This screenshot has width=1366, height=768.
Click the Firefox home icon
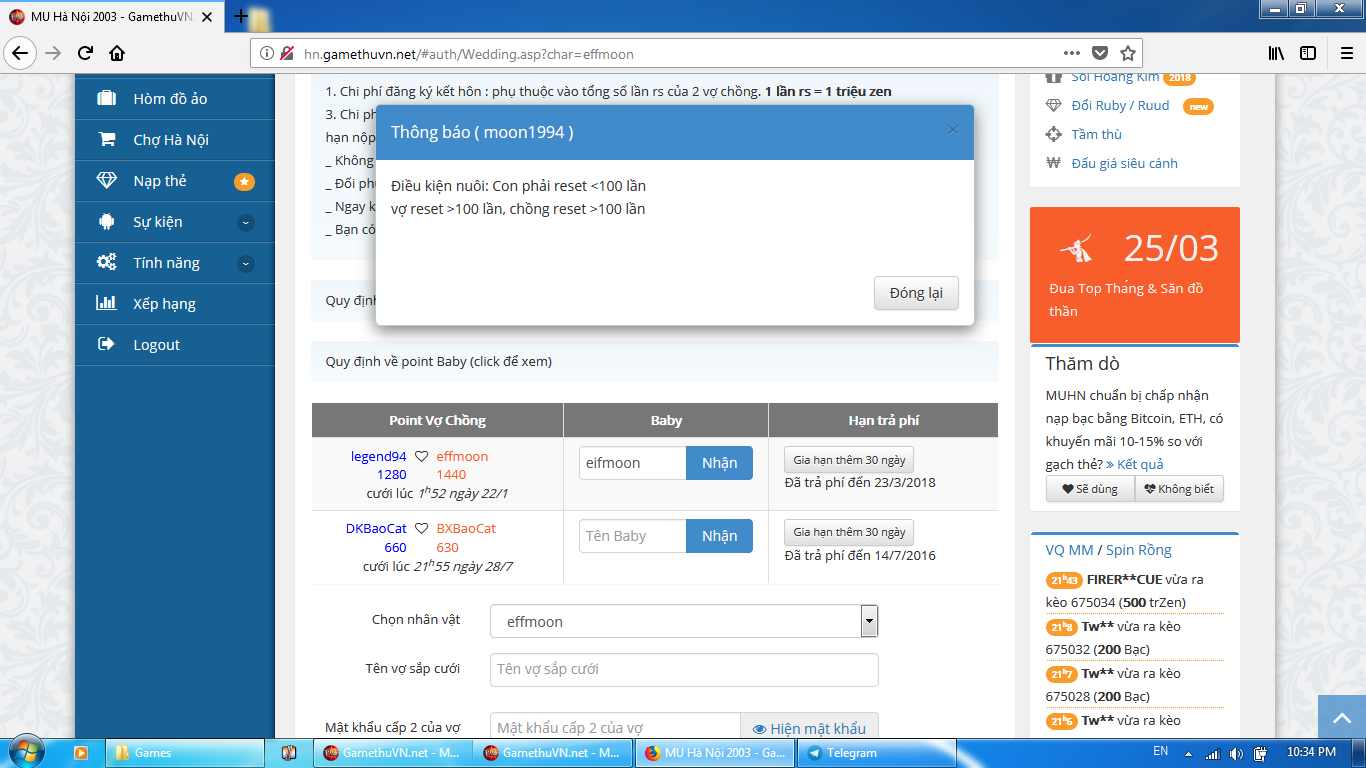(x=117, y=54)
